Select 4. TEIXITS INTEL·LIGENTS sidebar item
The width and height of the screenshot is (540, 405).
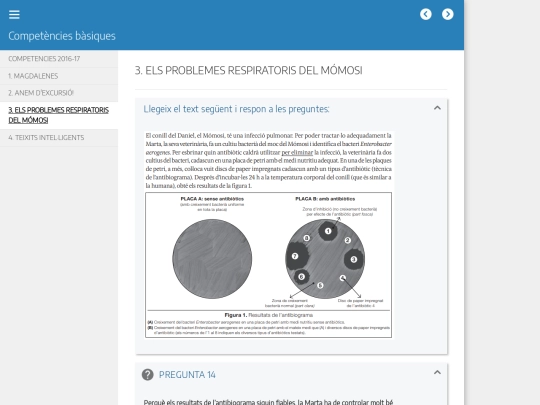[x=59, y=138]
